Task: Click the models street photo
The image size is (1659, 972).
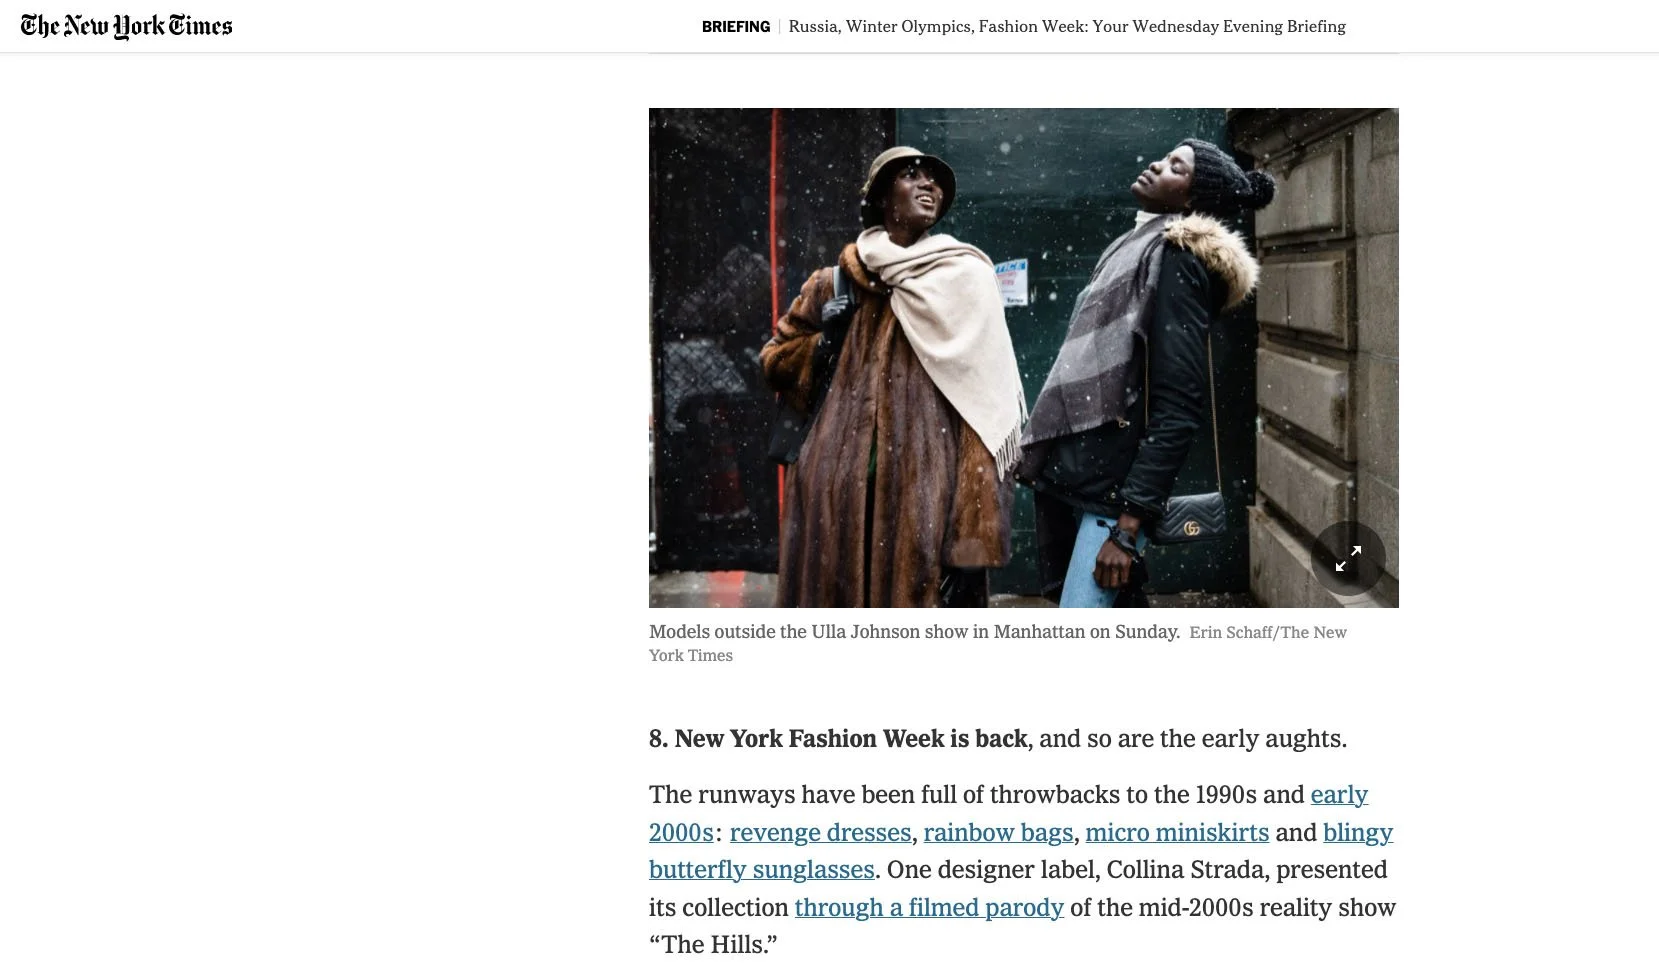Action: point(1024,358)
